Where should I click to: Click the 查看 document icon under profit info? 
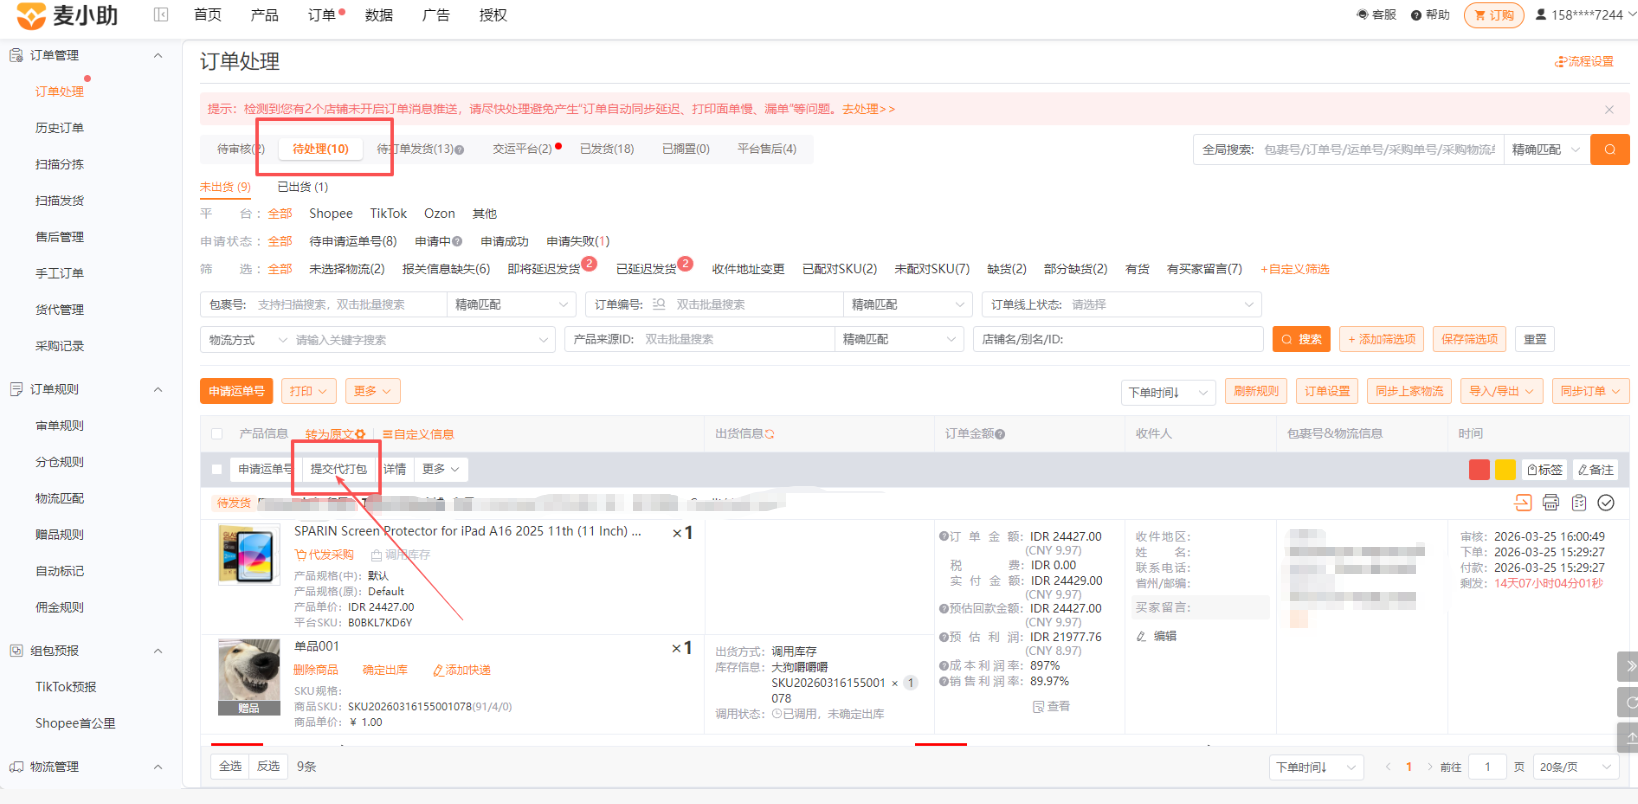point(1051,706)
